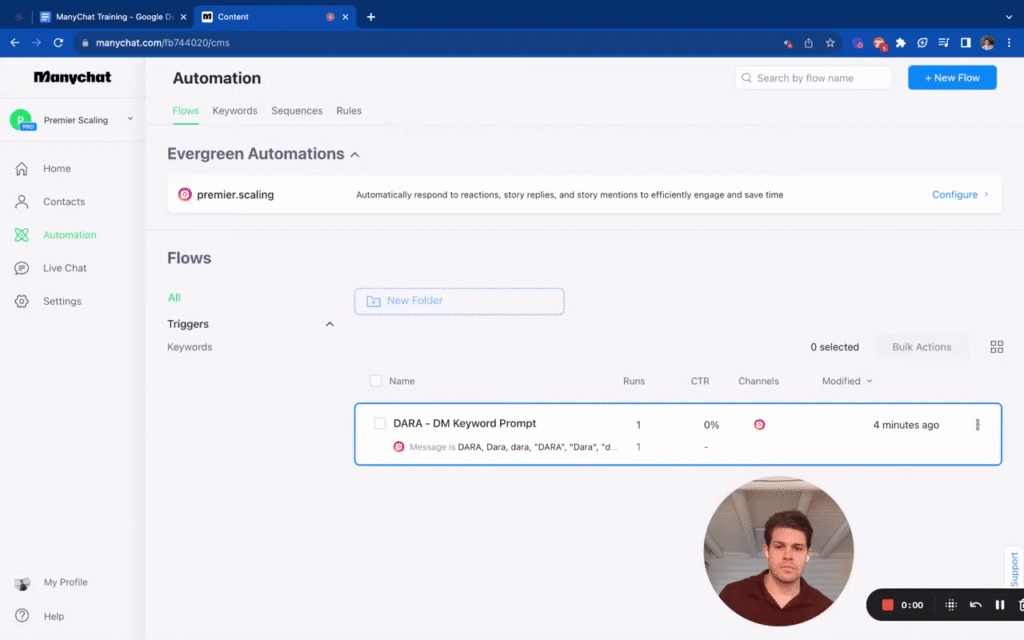Click the '4 minutes ago' modified time
Image resolution: width=1024 pixels, height=640 pixels.
pyautogui.click(x=906, y=424)
